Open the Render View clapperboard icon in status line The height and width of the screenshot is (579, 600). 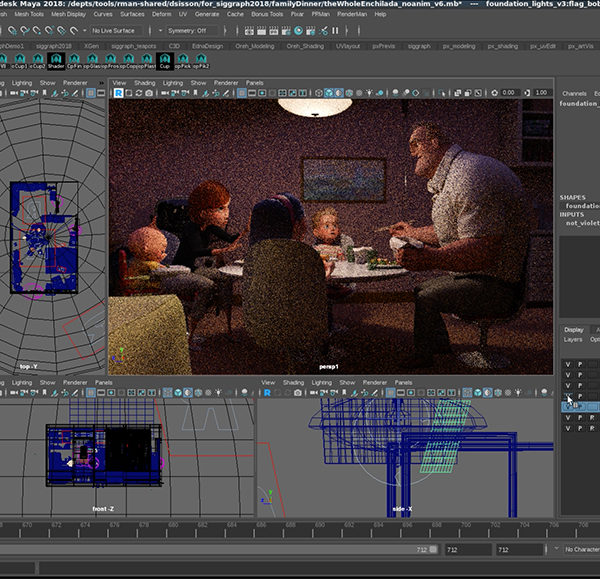point(249,31)
